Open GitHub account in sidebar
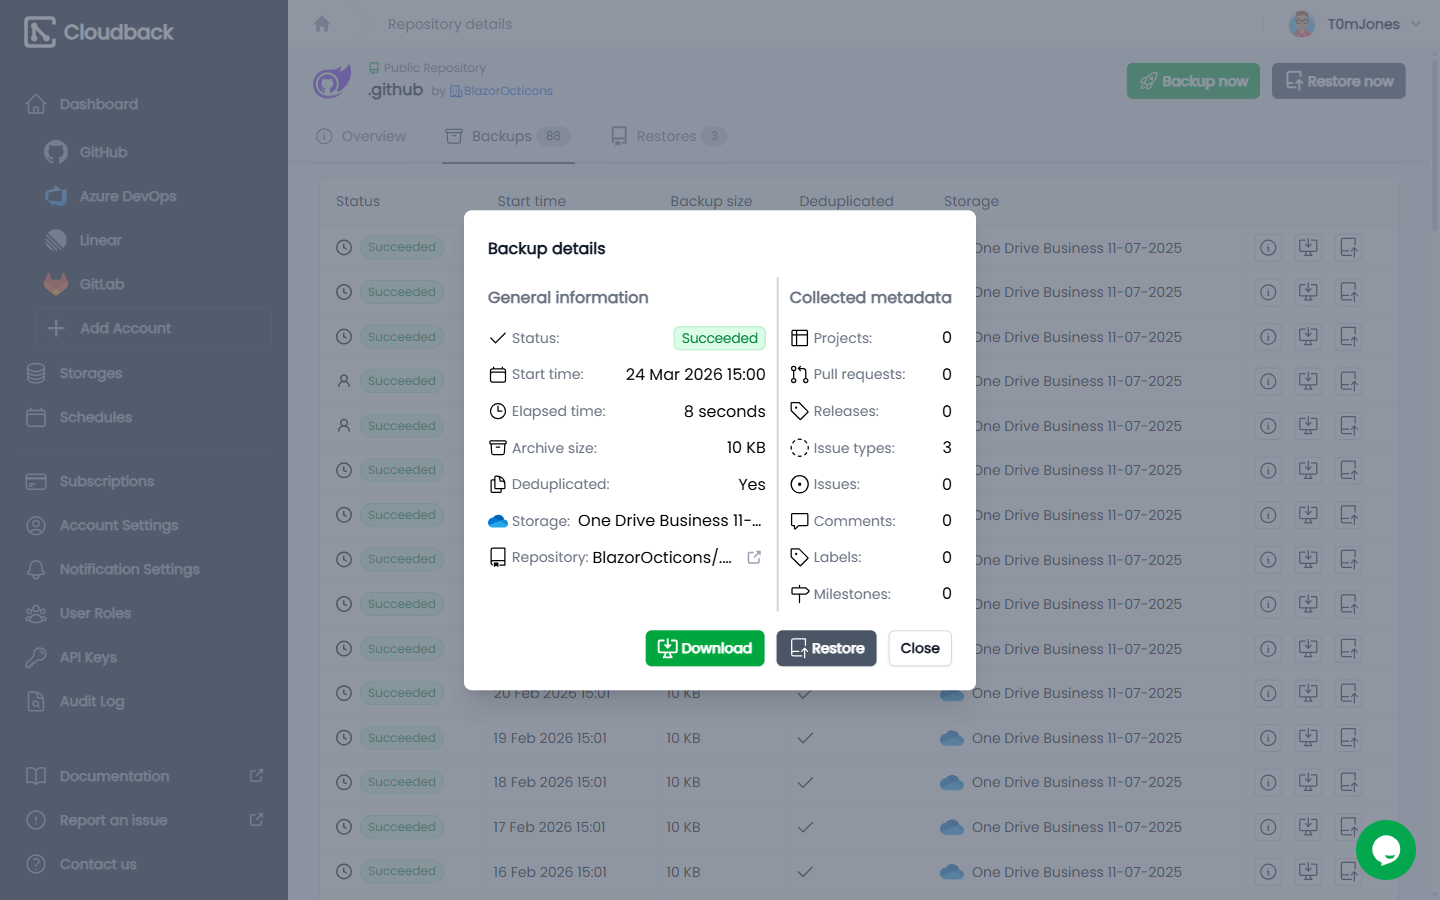 (x=103, y=152)
